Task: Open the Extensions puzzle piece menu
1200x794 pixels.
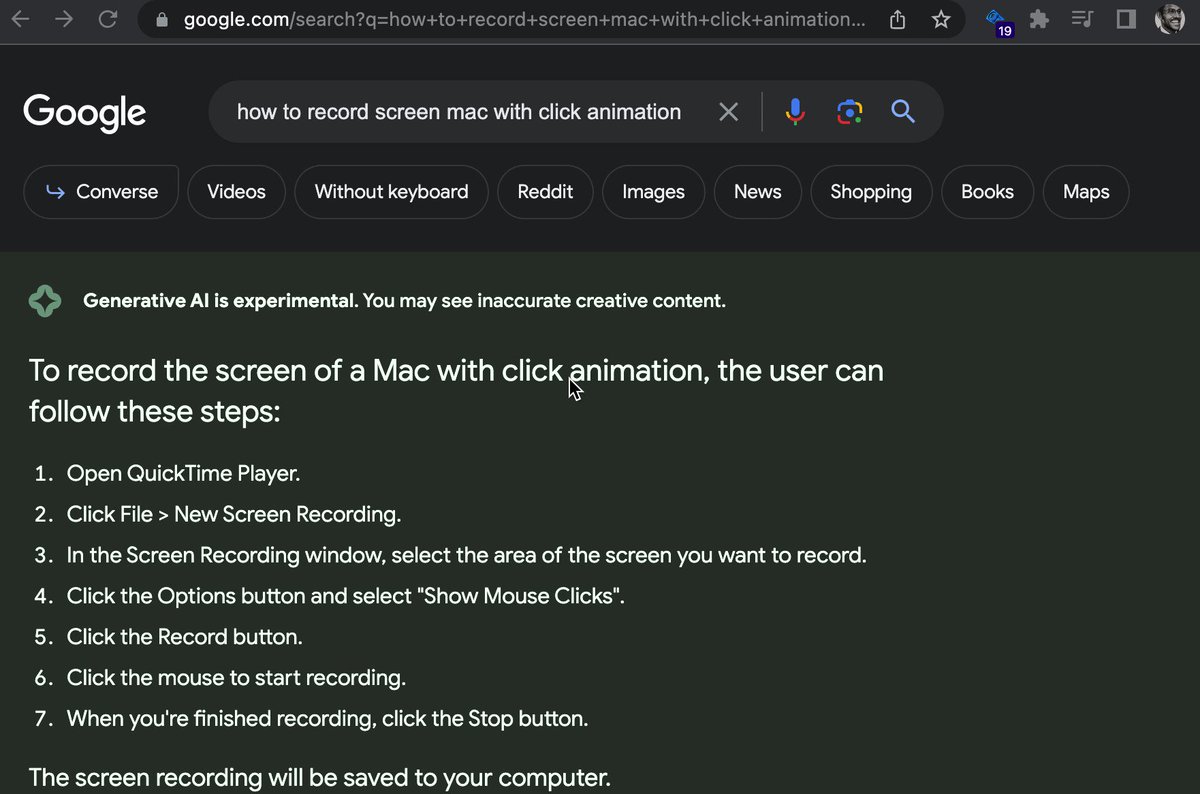Action: point(1040,19)
